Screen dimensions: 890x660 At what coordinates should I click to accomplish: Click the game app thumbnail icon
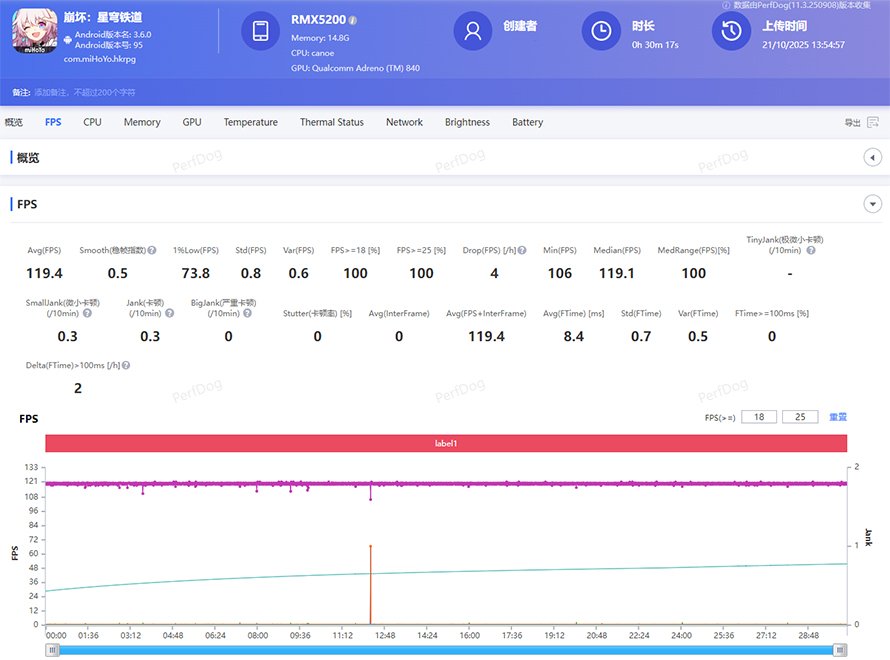click(x=35, y=31)
